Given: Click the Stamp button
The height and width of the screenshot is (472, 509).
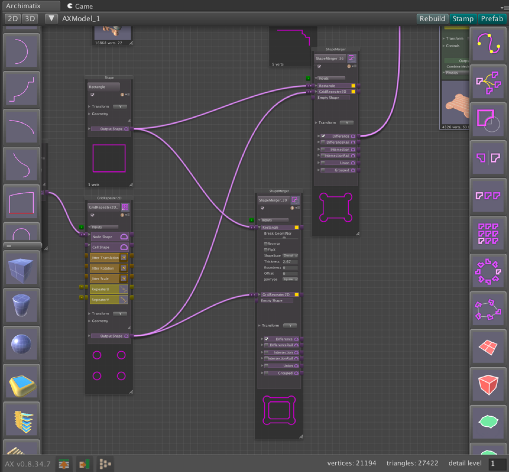Looking at the screenshot, I should [463, 18].
